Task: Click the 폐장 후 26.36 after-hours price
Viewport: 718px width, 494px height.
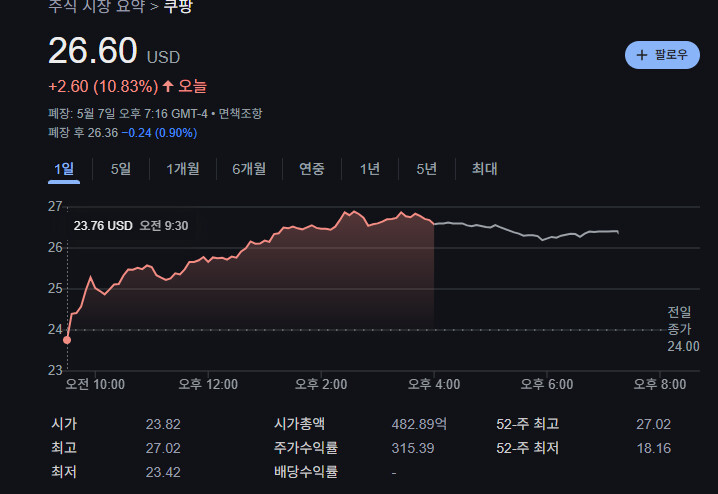Action: click(83, 133)
